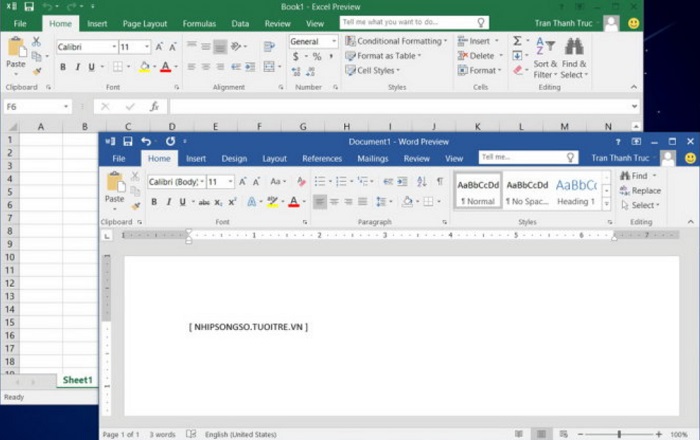The width and height of the screenshot is (700, 440).
Task: Click the Sort & Filter button in Excel
Action: tap(545, 58)
